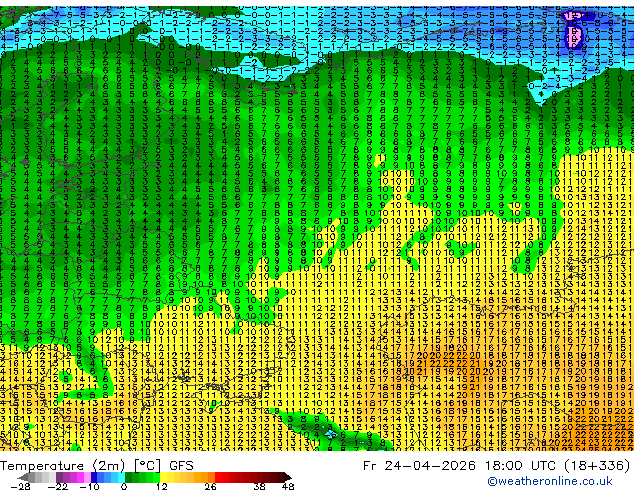Viewport: 634px width, 490px height.
Task: Click the legend label "-28"
Action: (20, 486)
